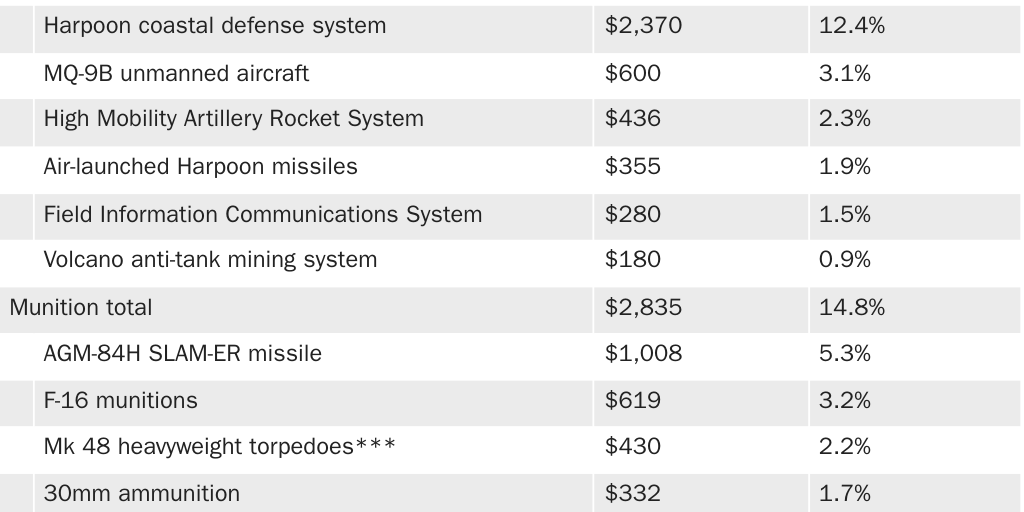Select the Air-launched Harpoon missiles row label
Screen dimensions: 1024x512
point(200,166)
